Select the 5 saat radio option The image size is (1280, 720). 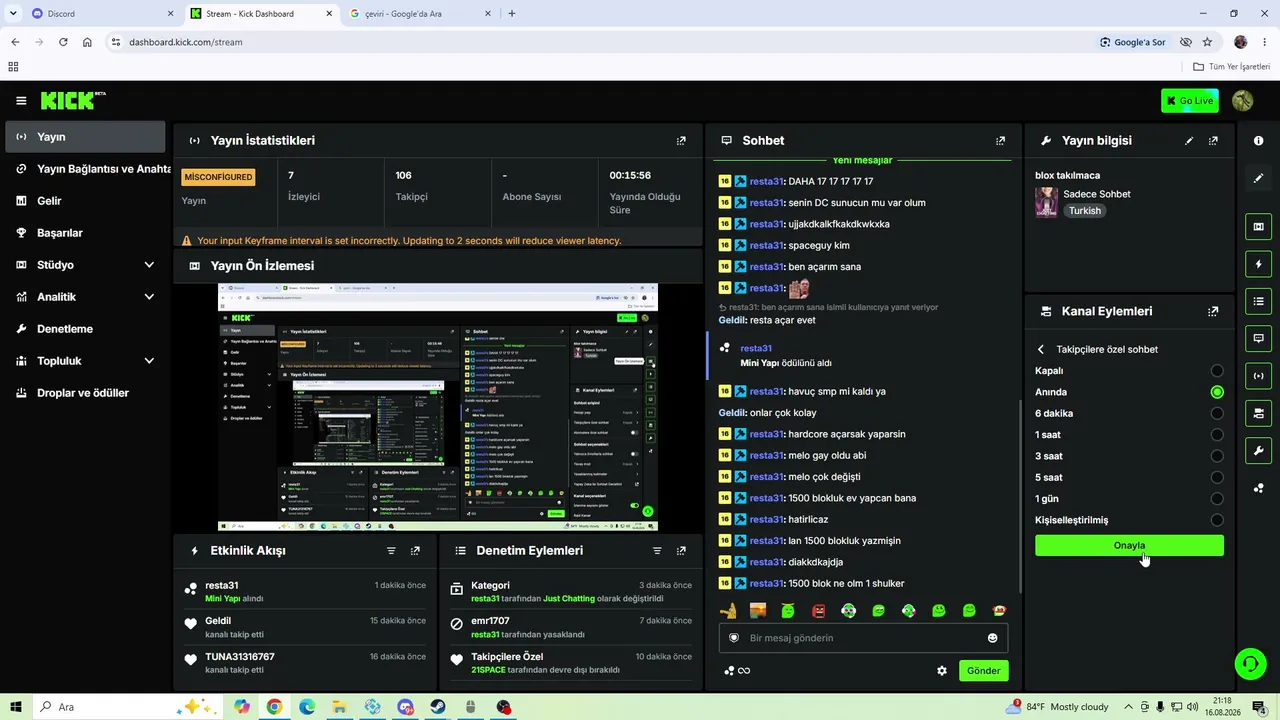pyautogui.click(x=1217, y=478)
